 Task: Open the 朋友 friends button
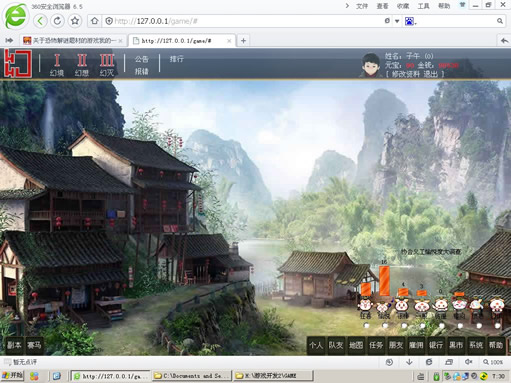pos(396,345)
